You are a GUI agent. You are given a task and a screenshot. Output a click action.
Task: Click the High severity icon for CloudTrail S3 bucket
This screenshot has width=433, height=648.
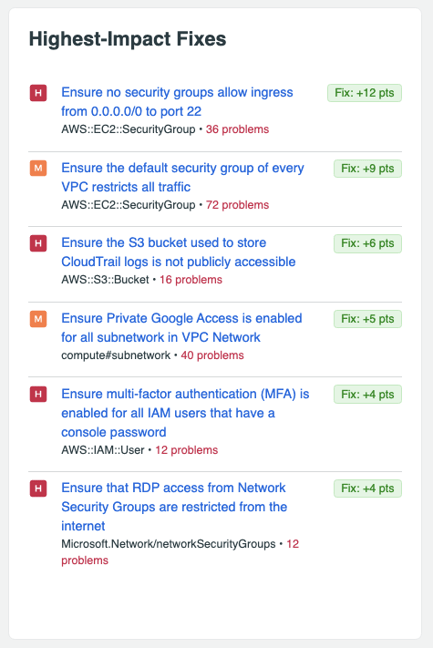point(38,243)
